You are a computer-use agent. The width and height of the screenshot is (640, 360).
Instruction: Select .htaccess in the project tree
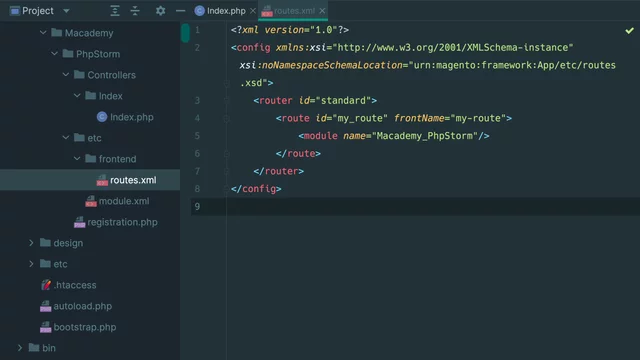click(75, 285)
